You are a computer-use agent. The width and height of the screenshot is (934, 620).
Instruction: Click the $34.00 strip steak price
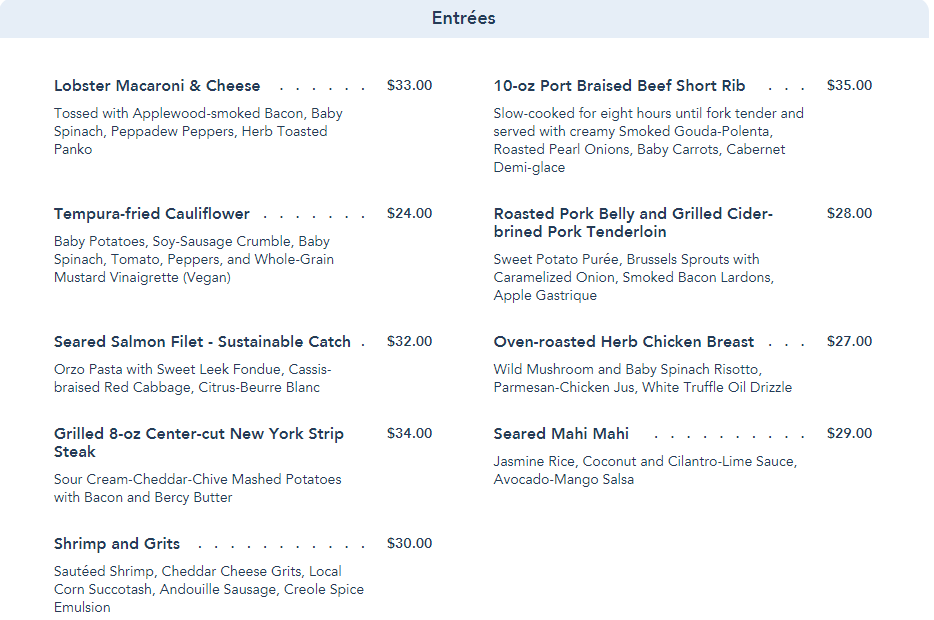pos(409,434)
